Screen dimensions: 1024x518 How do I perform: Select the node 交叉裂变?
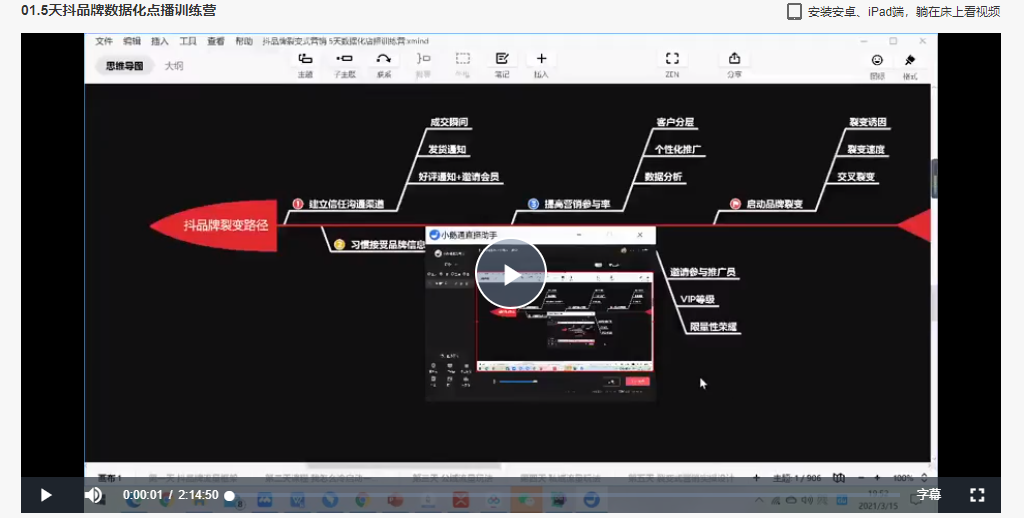pos(856,177)
